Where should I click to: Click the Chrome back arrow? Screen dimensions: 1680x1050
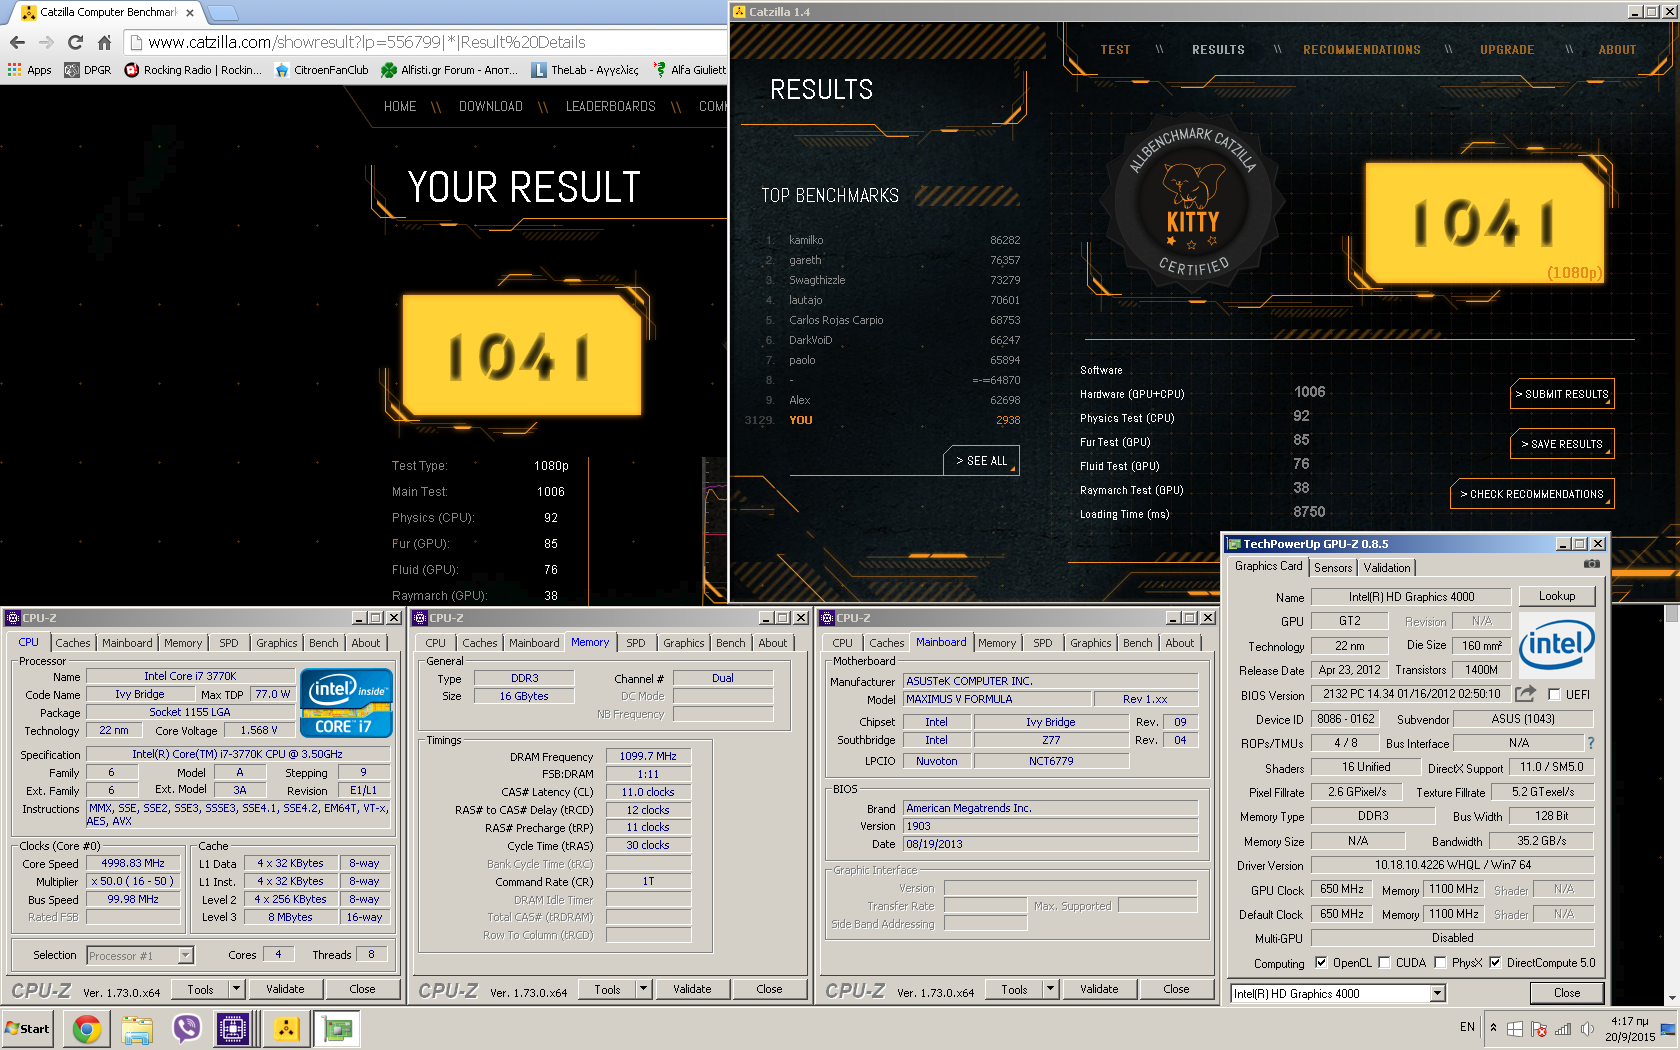click(17, 42)
